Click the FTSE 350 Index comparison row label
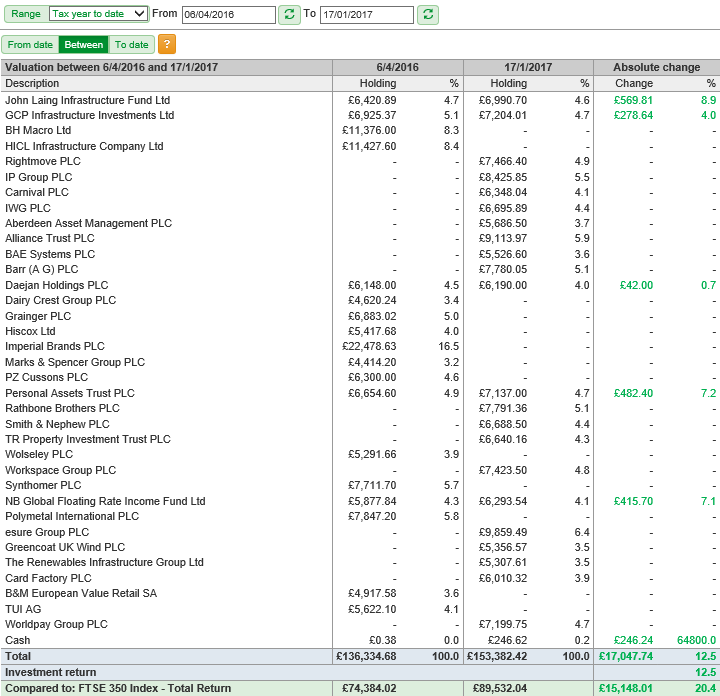This screenshot has width=720, height=696. [x=118, y=688]
